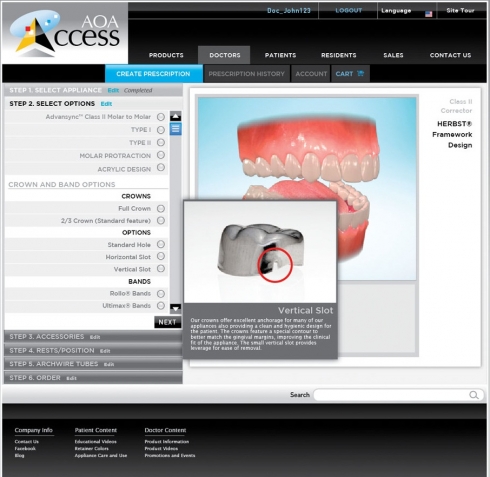
Task: Start the Site Tour
Action: pyautogui.click(x=460, y=11)
